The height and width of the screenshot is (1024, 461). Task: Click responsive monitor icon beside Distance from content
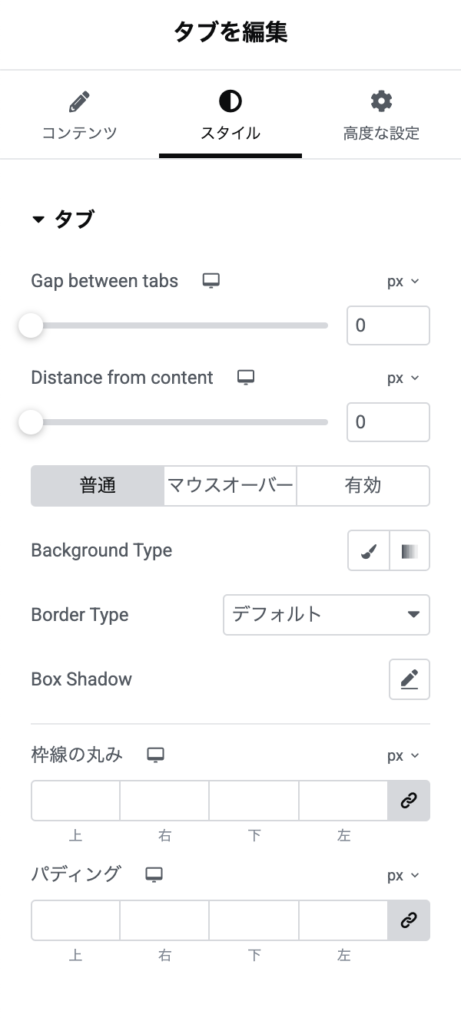[246, 377]
